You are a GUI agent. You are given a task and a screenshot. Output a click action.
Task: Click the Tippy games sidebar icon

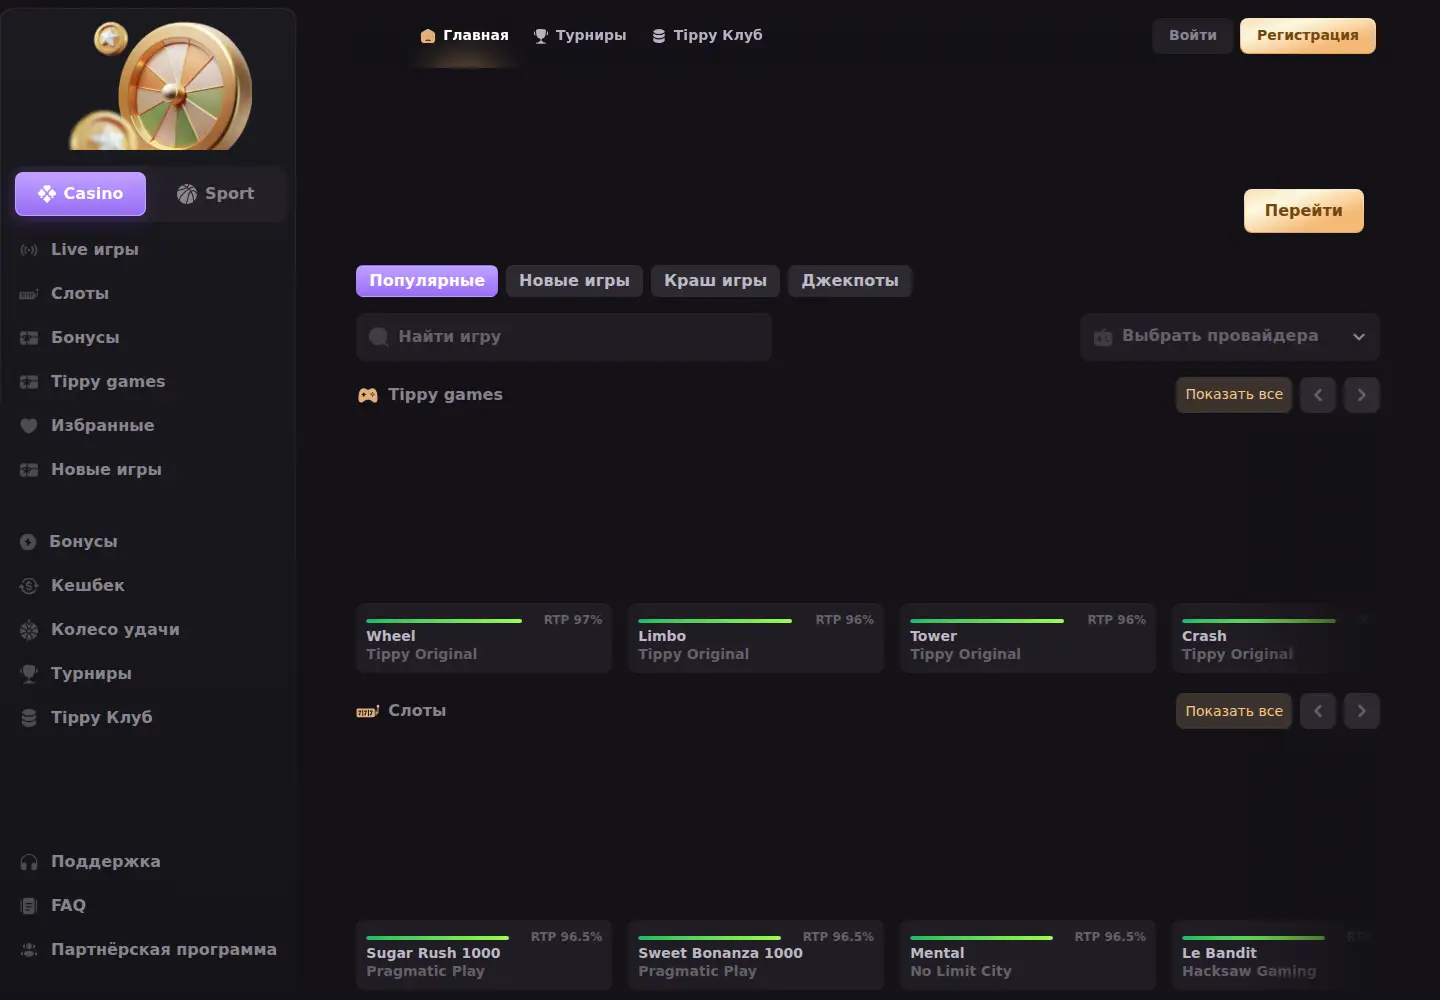29,382
